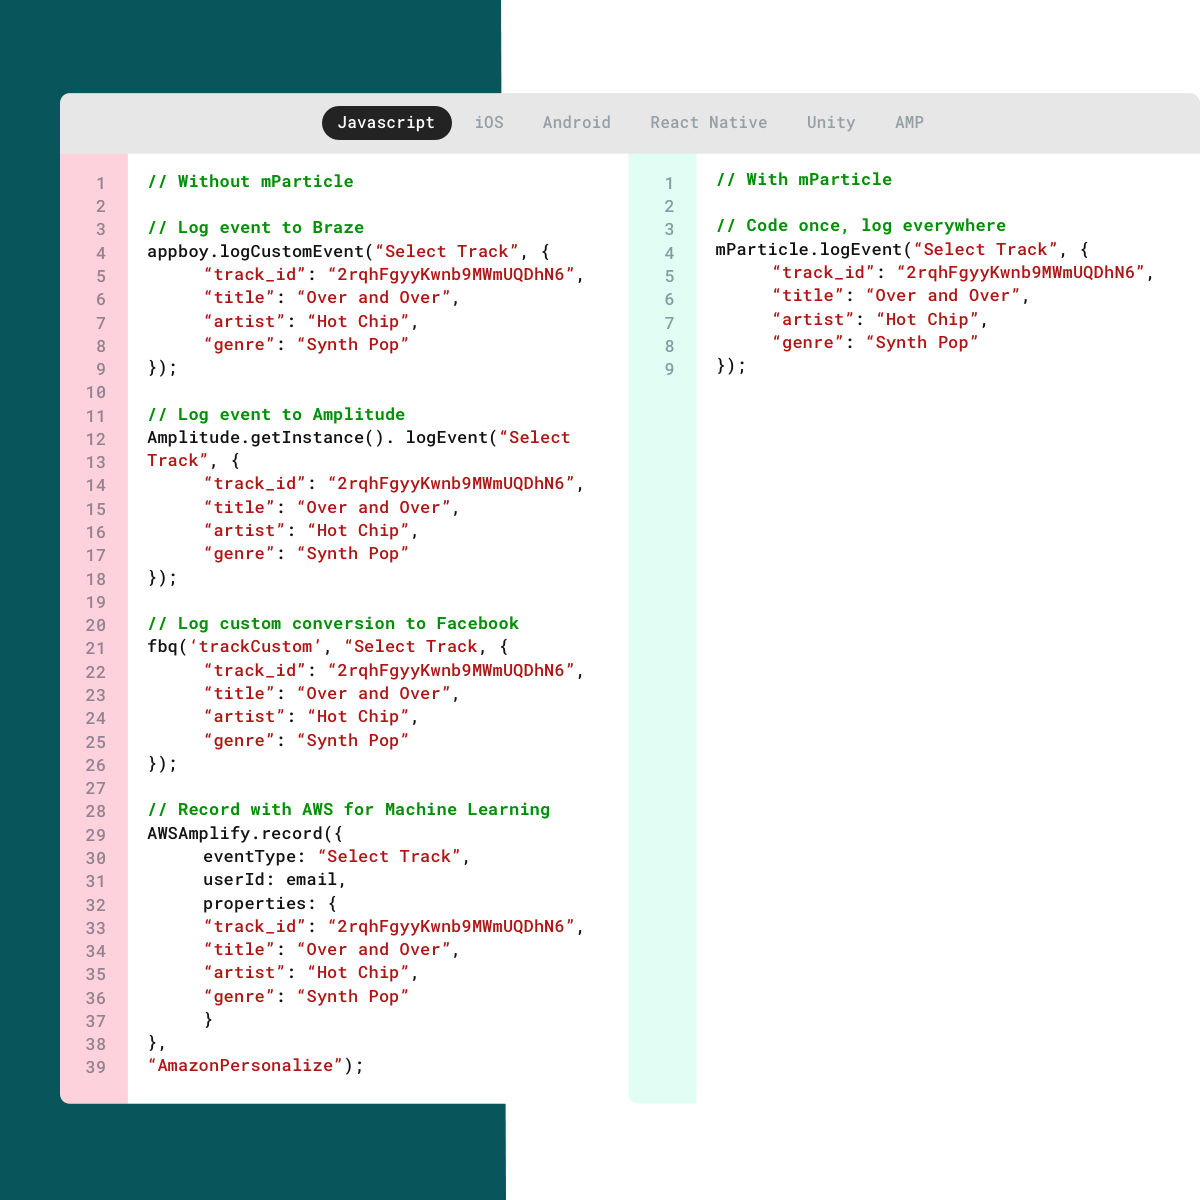
Task: Click the "userId: email," line
Action: (x=274, y=879)
